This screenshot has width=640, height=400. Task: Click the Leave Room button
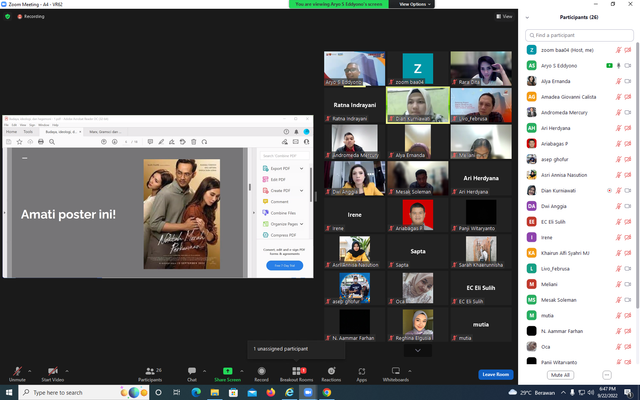[496, 374]
